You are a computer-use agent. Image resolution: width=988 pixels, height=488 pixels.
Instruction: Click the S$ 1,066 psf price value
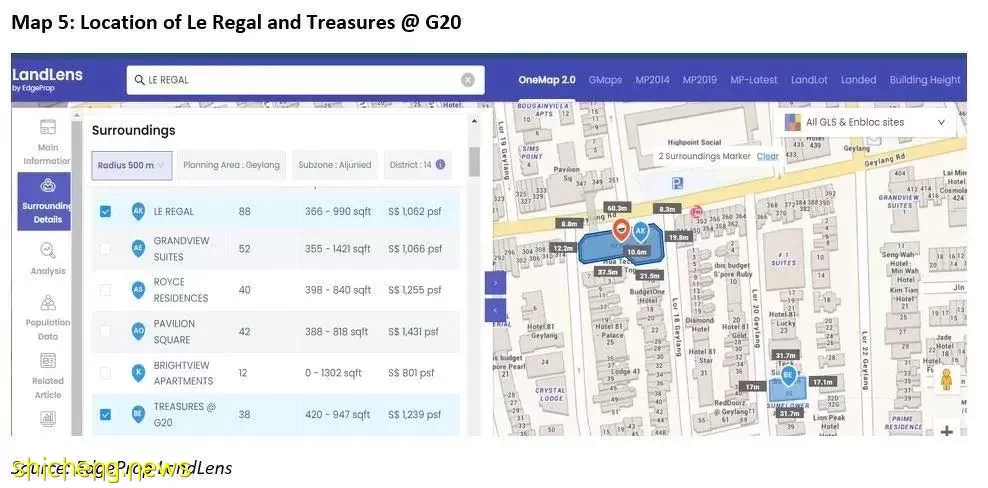(x=415, y=249)
